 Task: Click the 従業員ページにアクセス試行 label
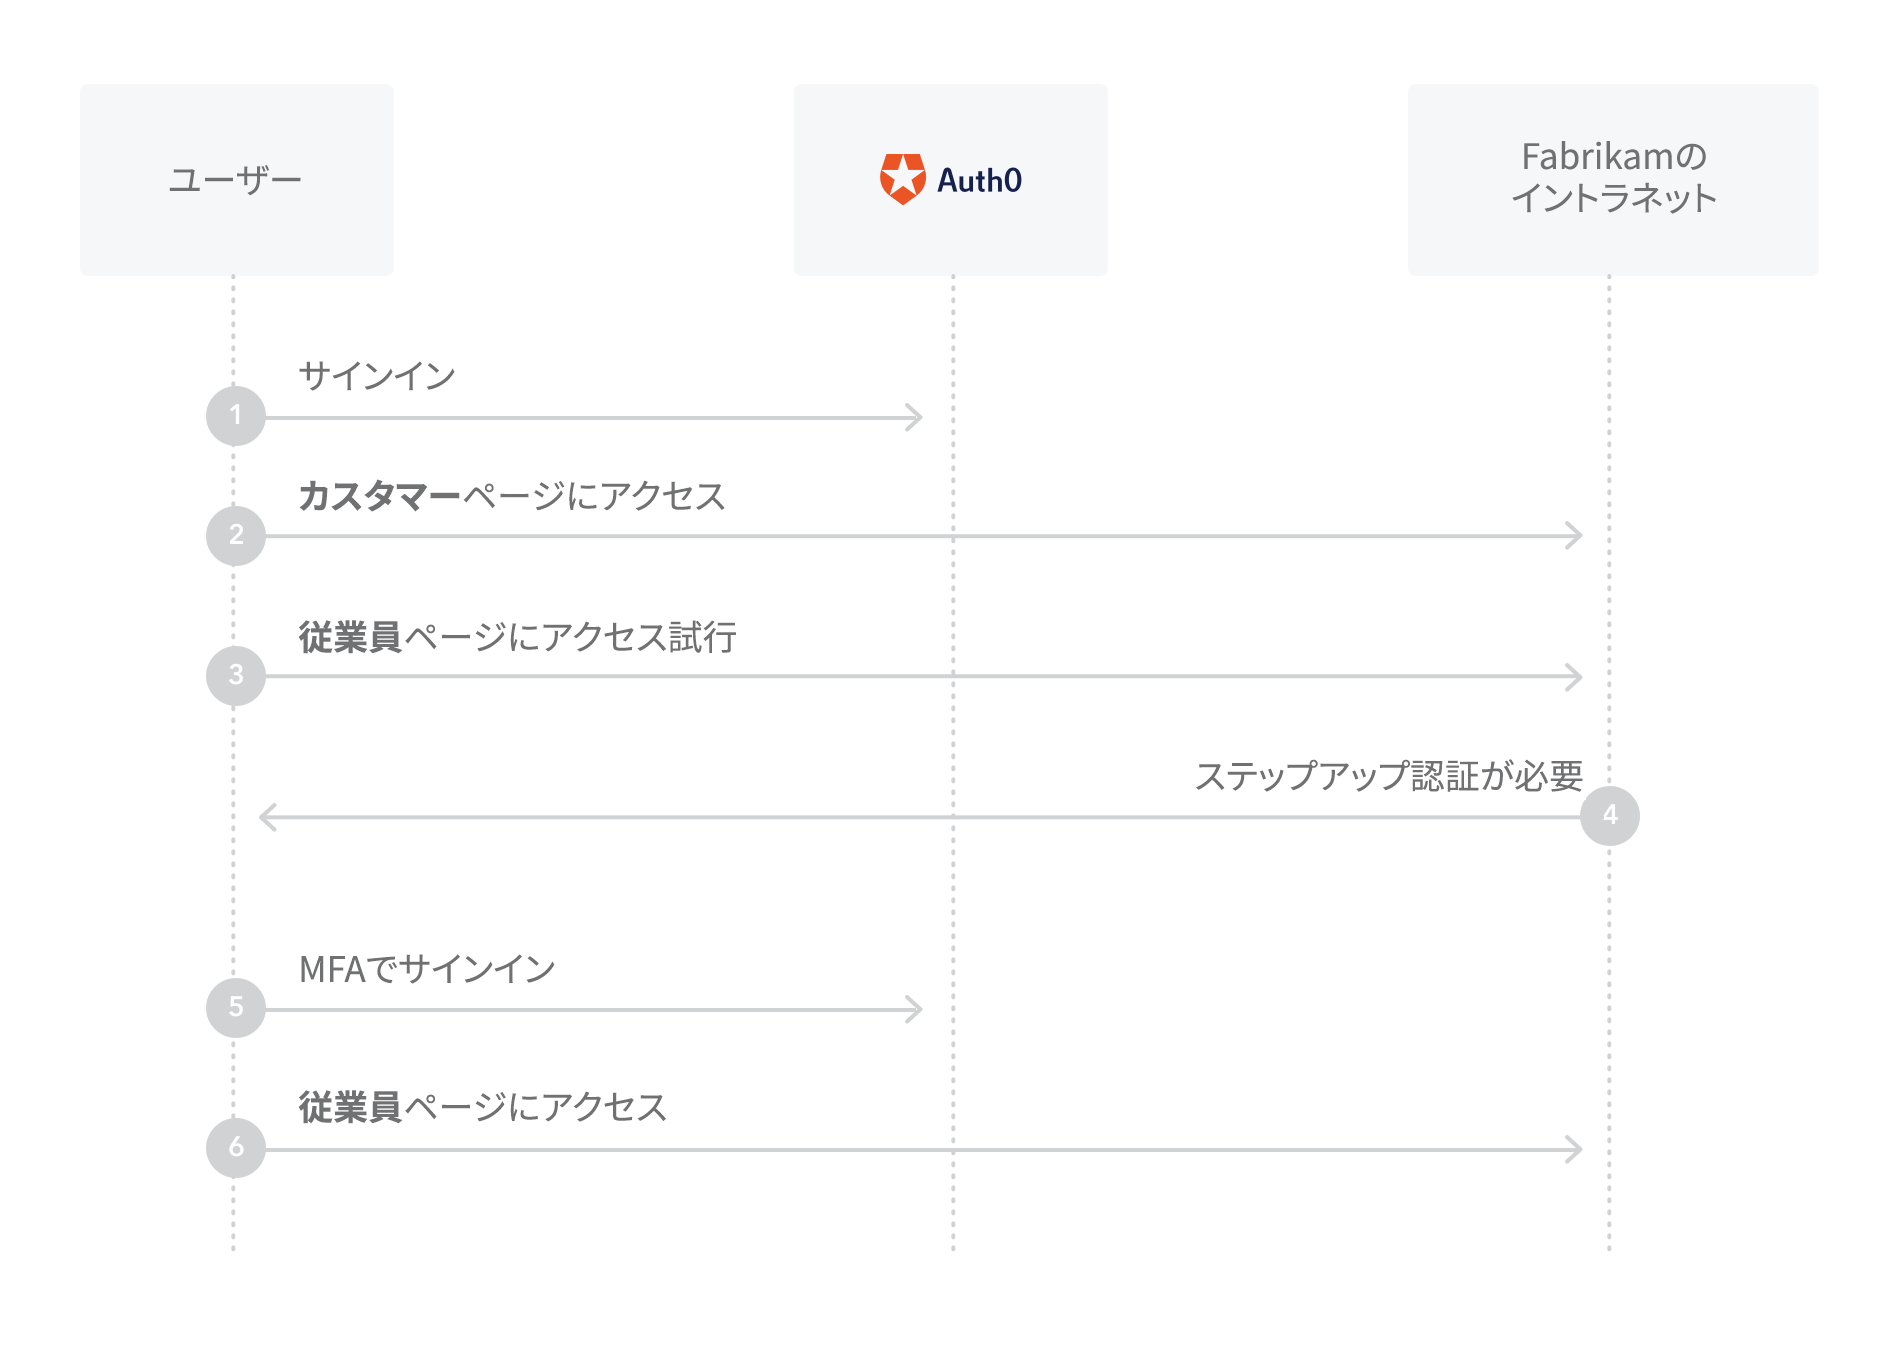tap(517, 637)
